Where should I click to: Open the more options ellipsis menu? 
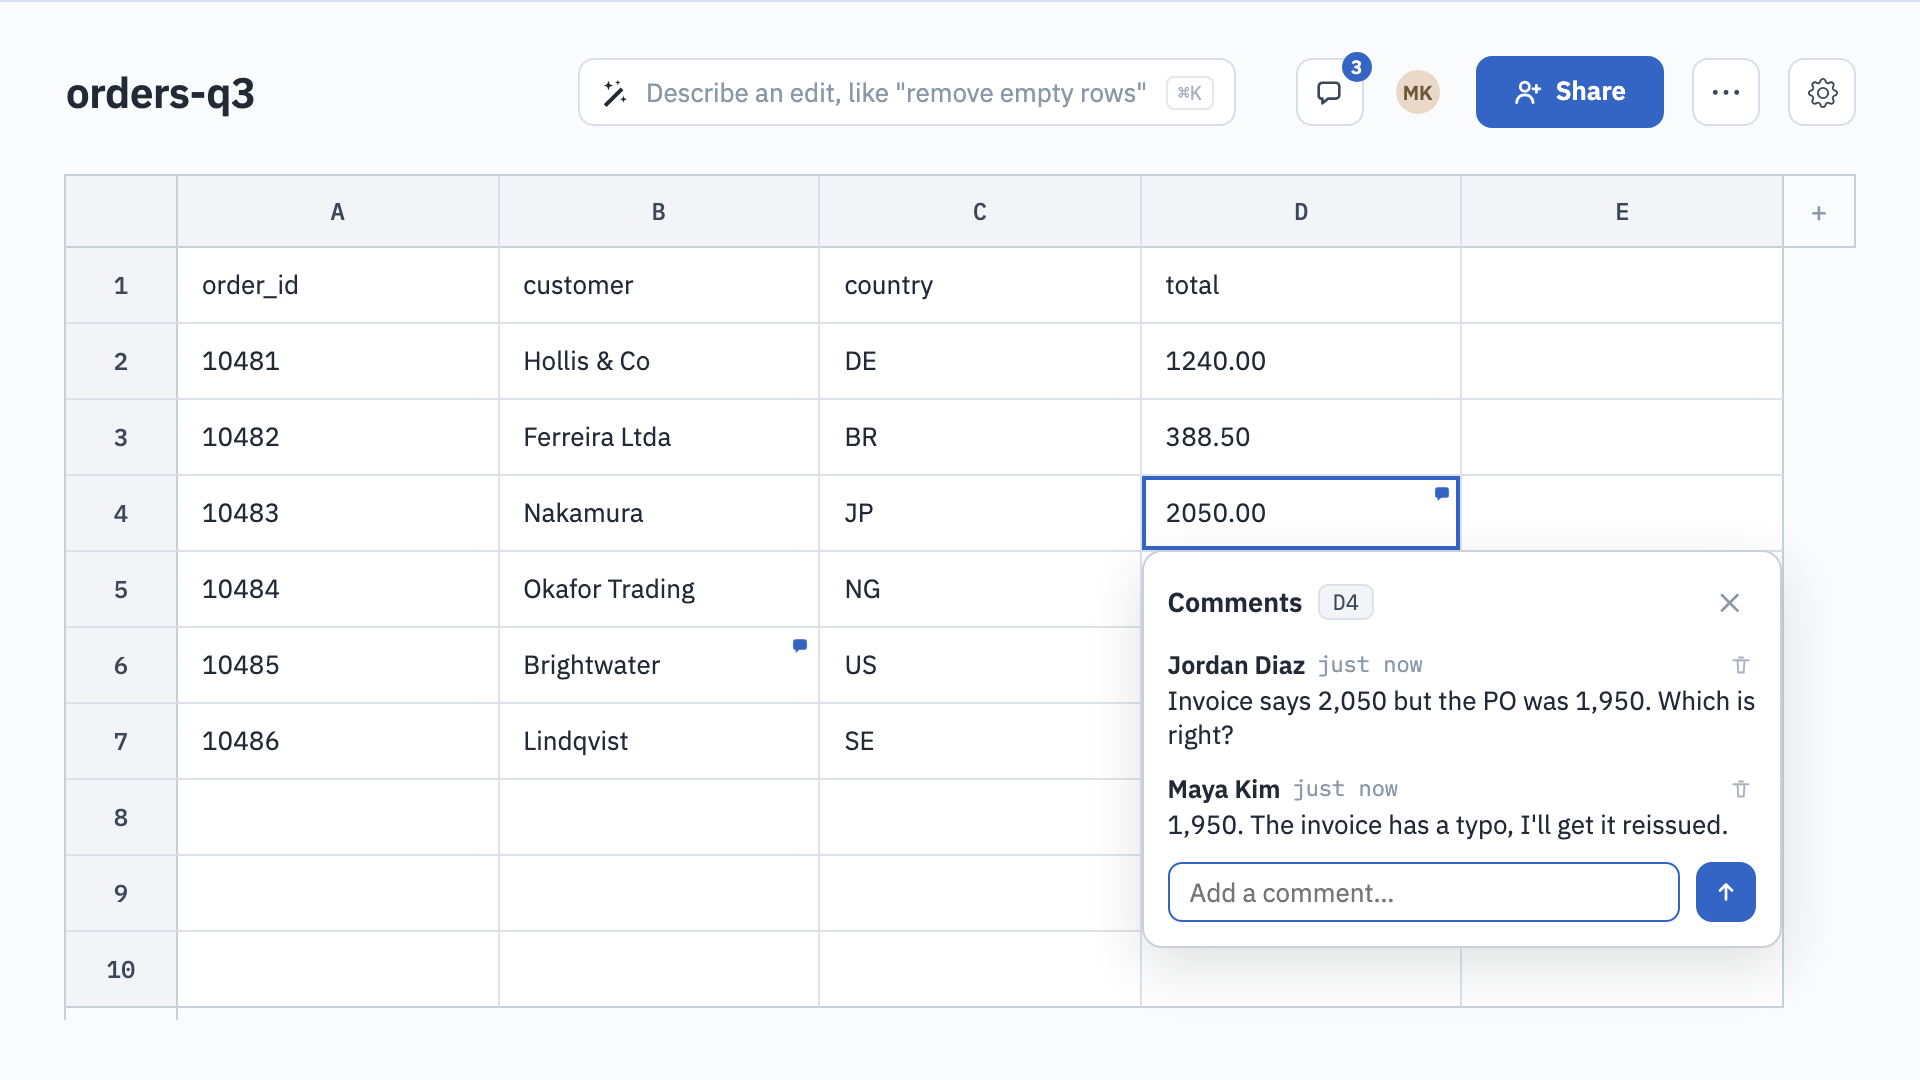coord(1725,92)
